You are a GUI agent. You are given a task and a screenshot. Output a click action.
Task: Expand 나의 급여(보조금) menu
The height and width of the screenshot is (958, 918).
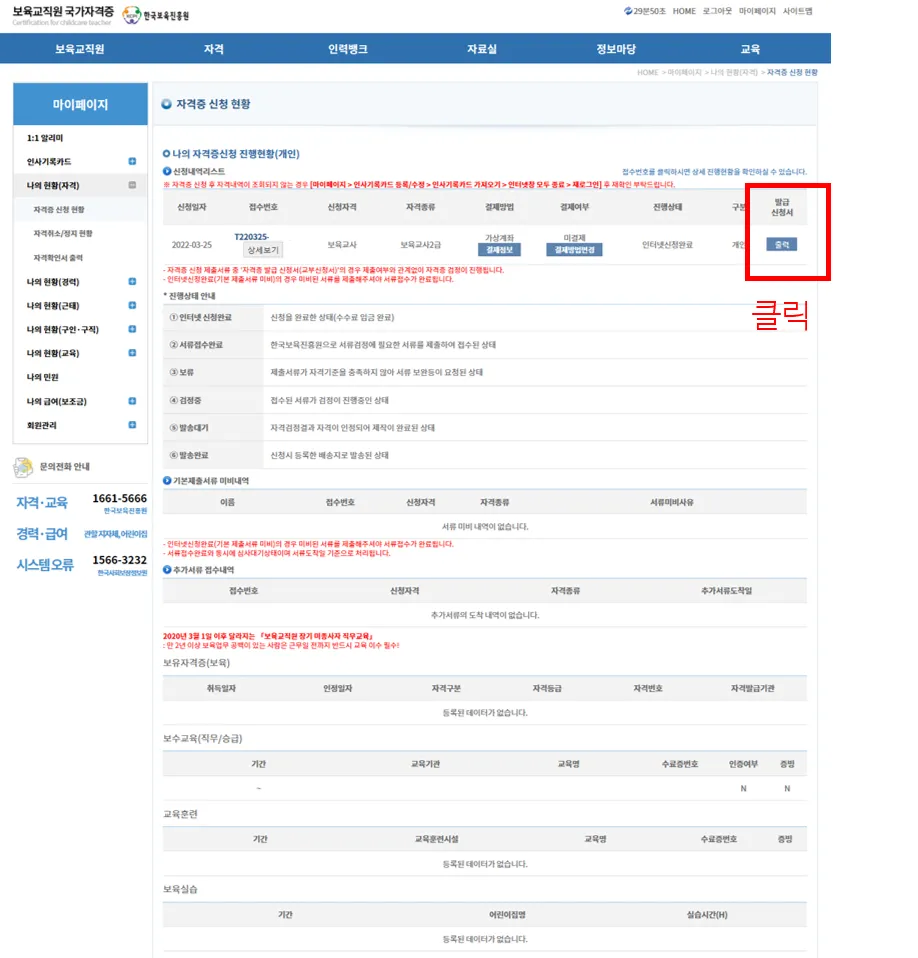tap(132, 401)
